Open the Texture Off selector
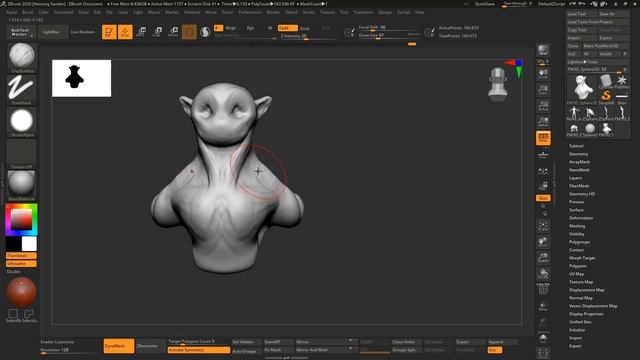 click(x=22, y=154)
